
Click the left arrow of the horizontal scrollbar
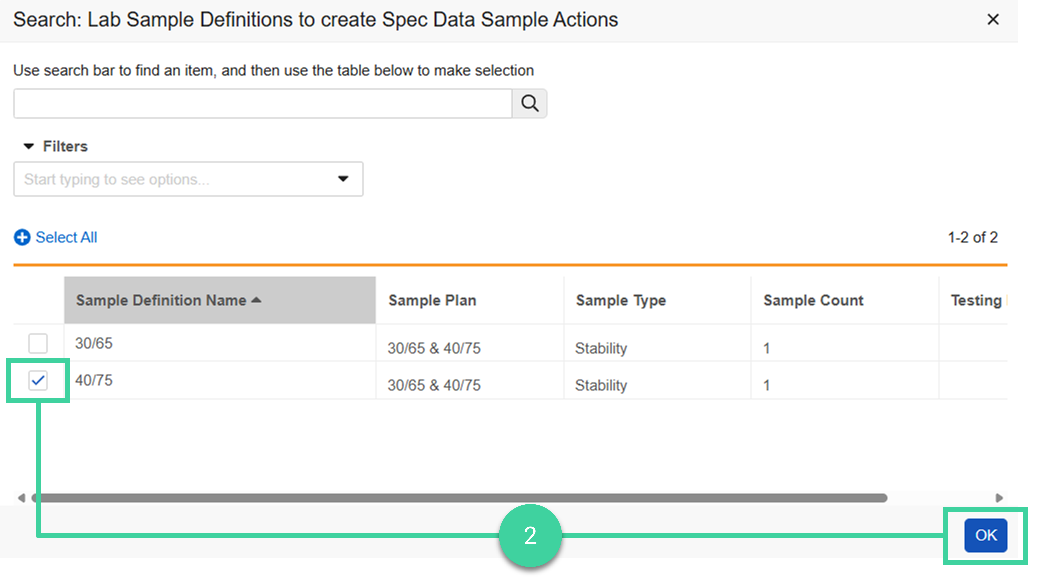[20, 497]
